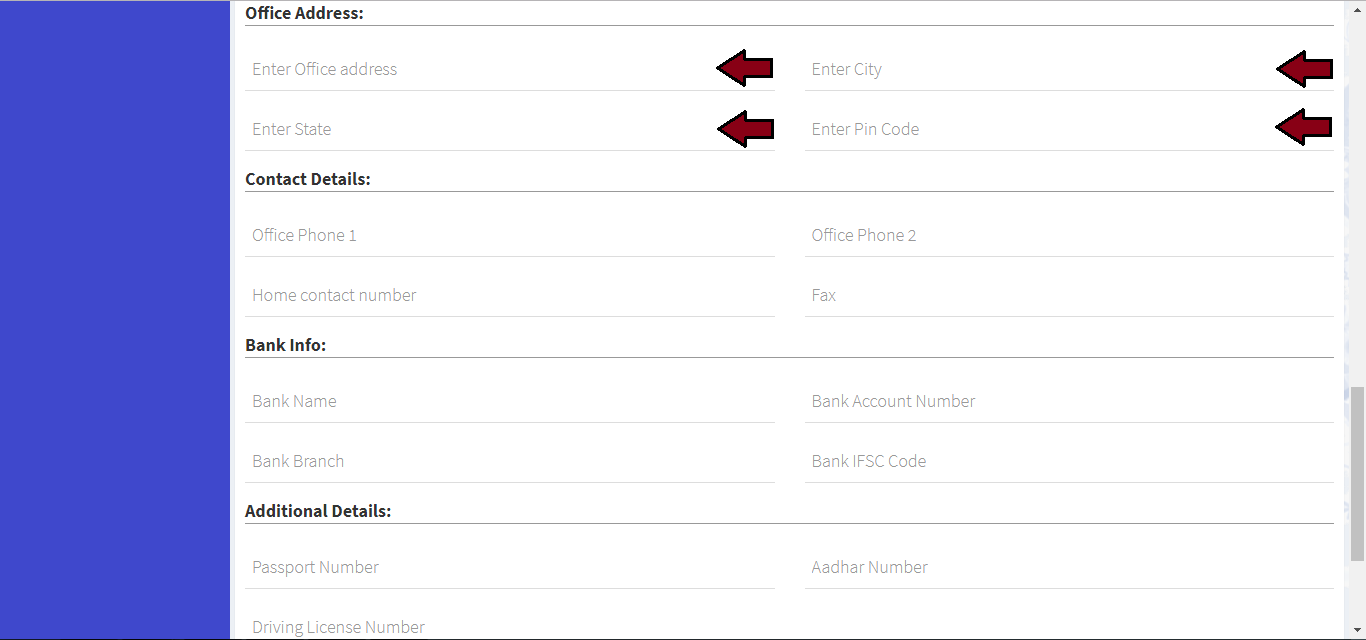Click the arrow icon beside Enter State
This screenshot has width=1366, height=640.
pyautogui.click(x=745, y=129)
